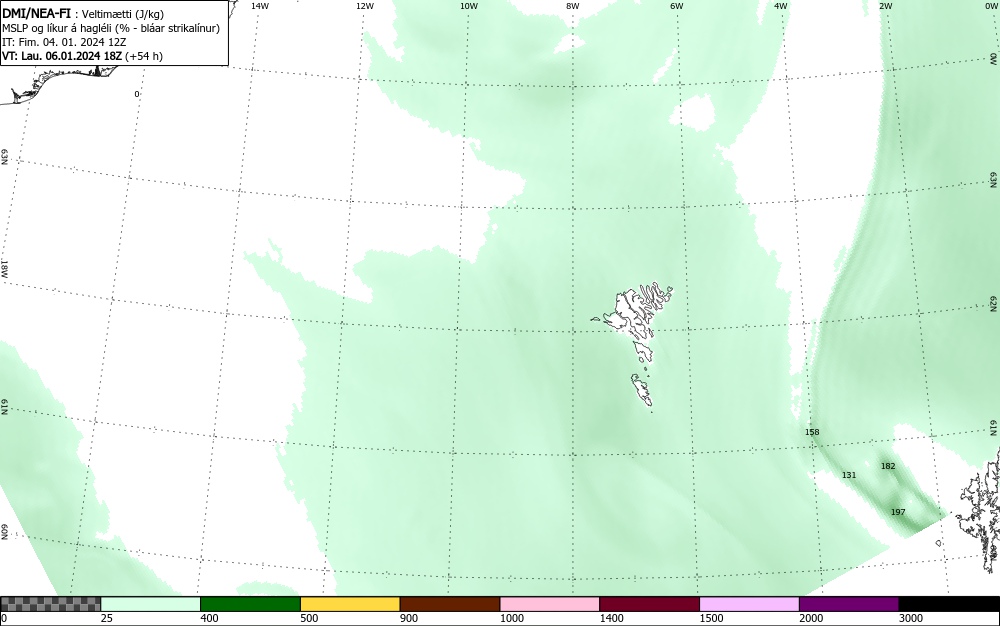The image size is (1000, 626).
Task: Click the 14W longitude label at top
Action: [260, 6]
